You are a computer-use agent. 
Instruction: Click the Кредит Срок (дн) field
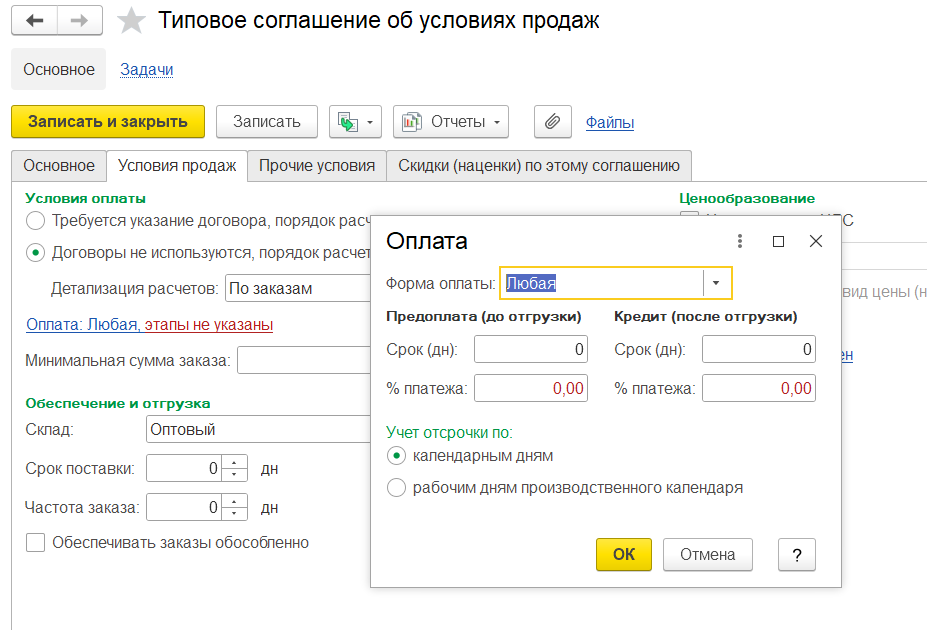click(759, 349)
